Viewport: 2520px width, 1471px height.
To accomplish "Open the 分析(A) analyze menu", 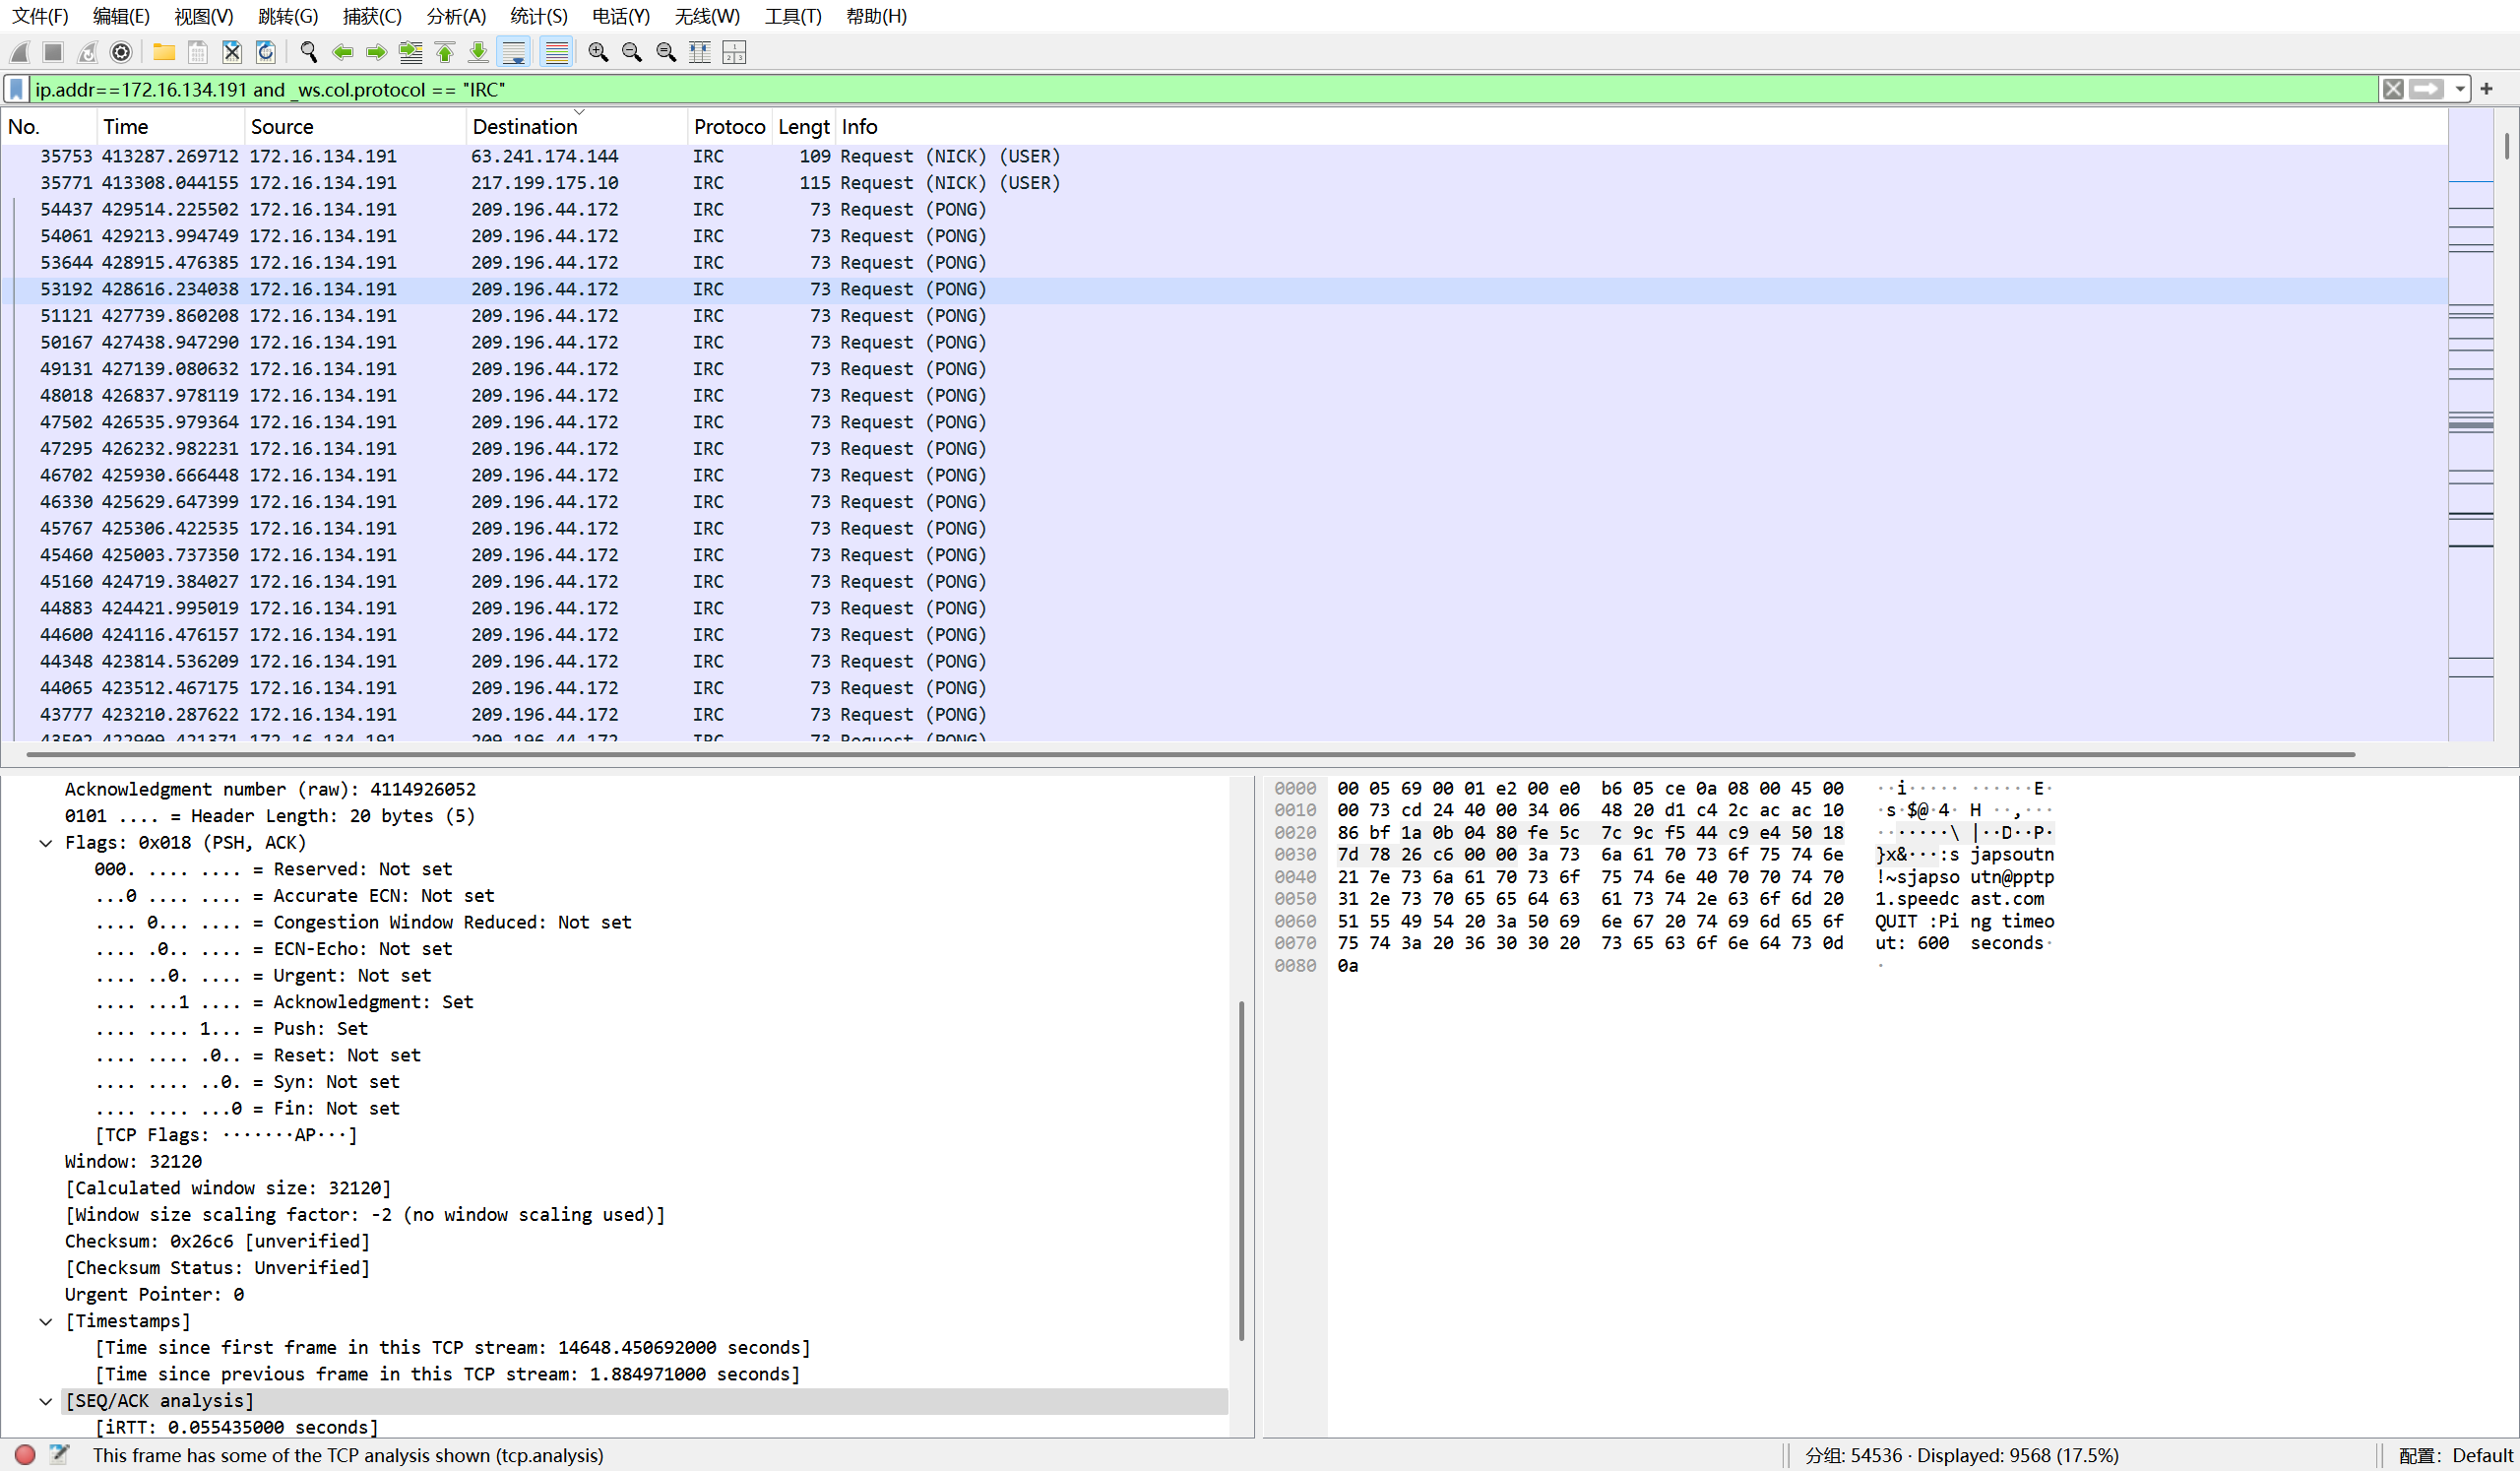I will click(x=455, y=16).
